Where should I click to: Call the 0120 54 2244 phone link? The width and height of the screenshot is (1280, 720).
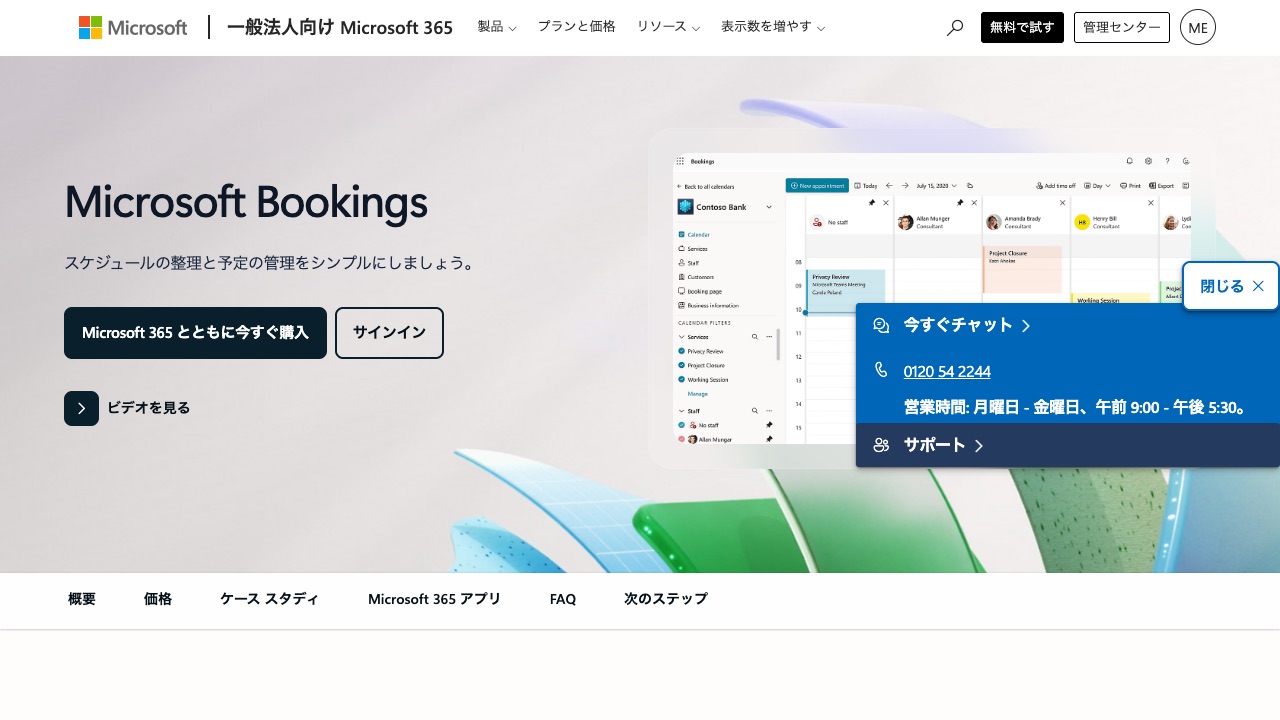tap(947, 371)
